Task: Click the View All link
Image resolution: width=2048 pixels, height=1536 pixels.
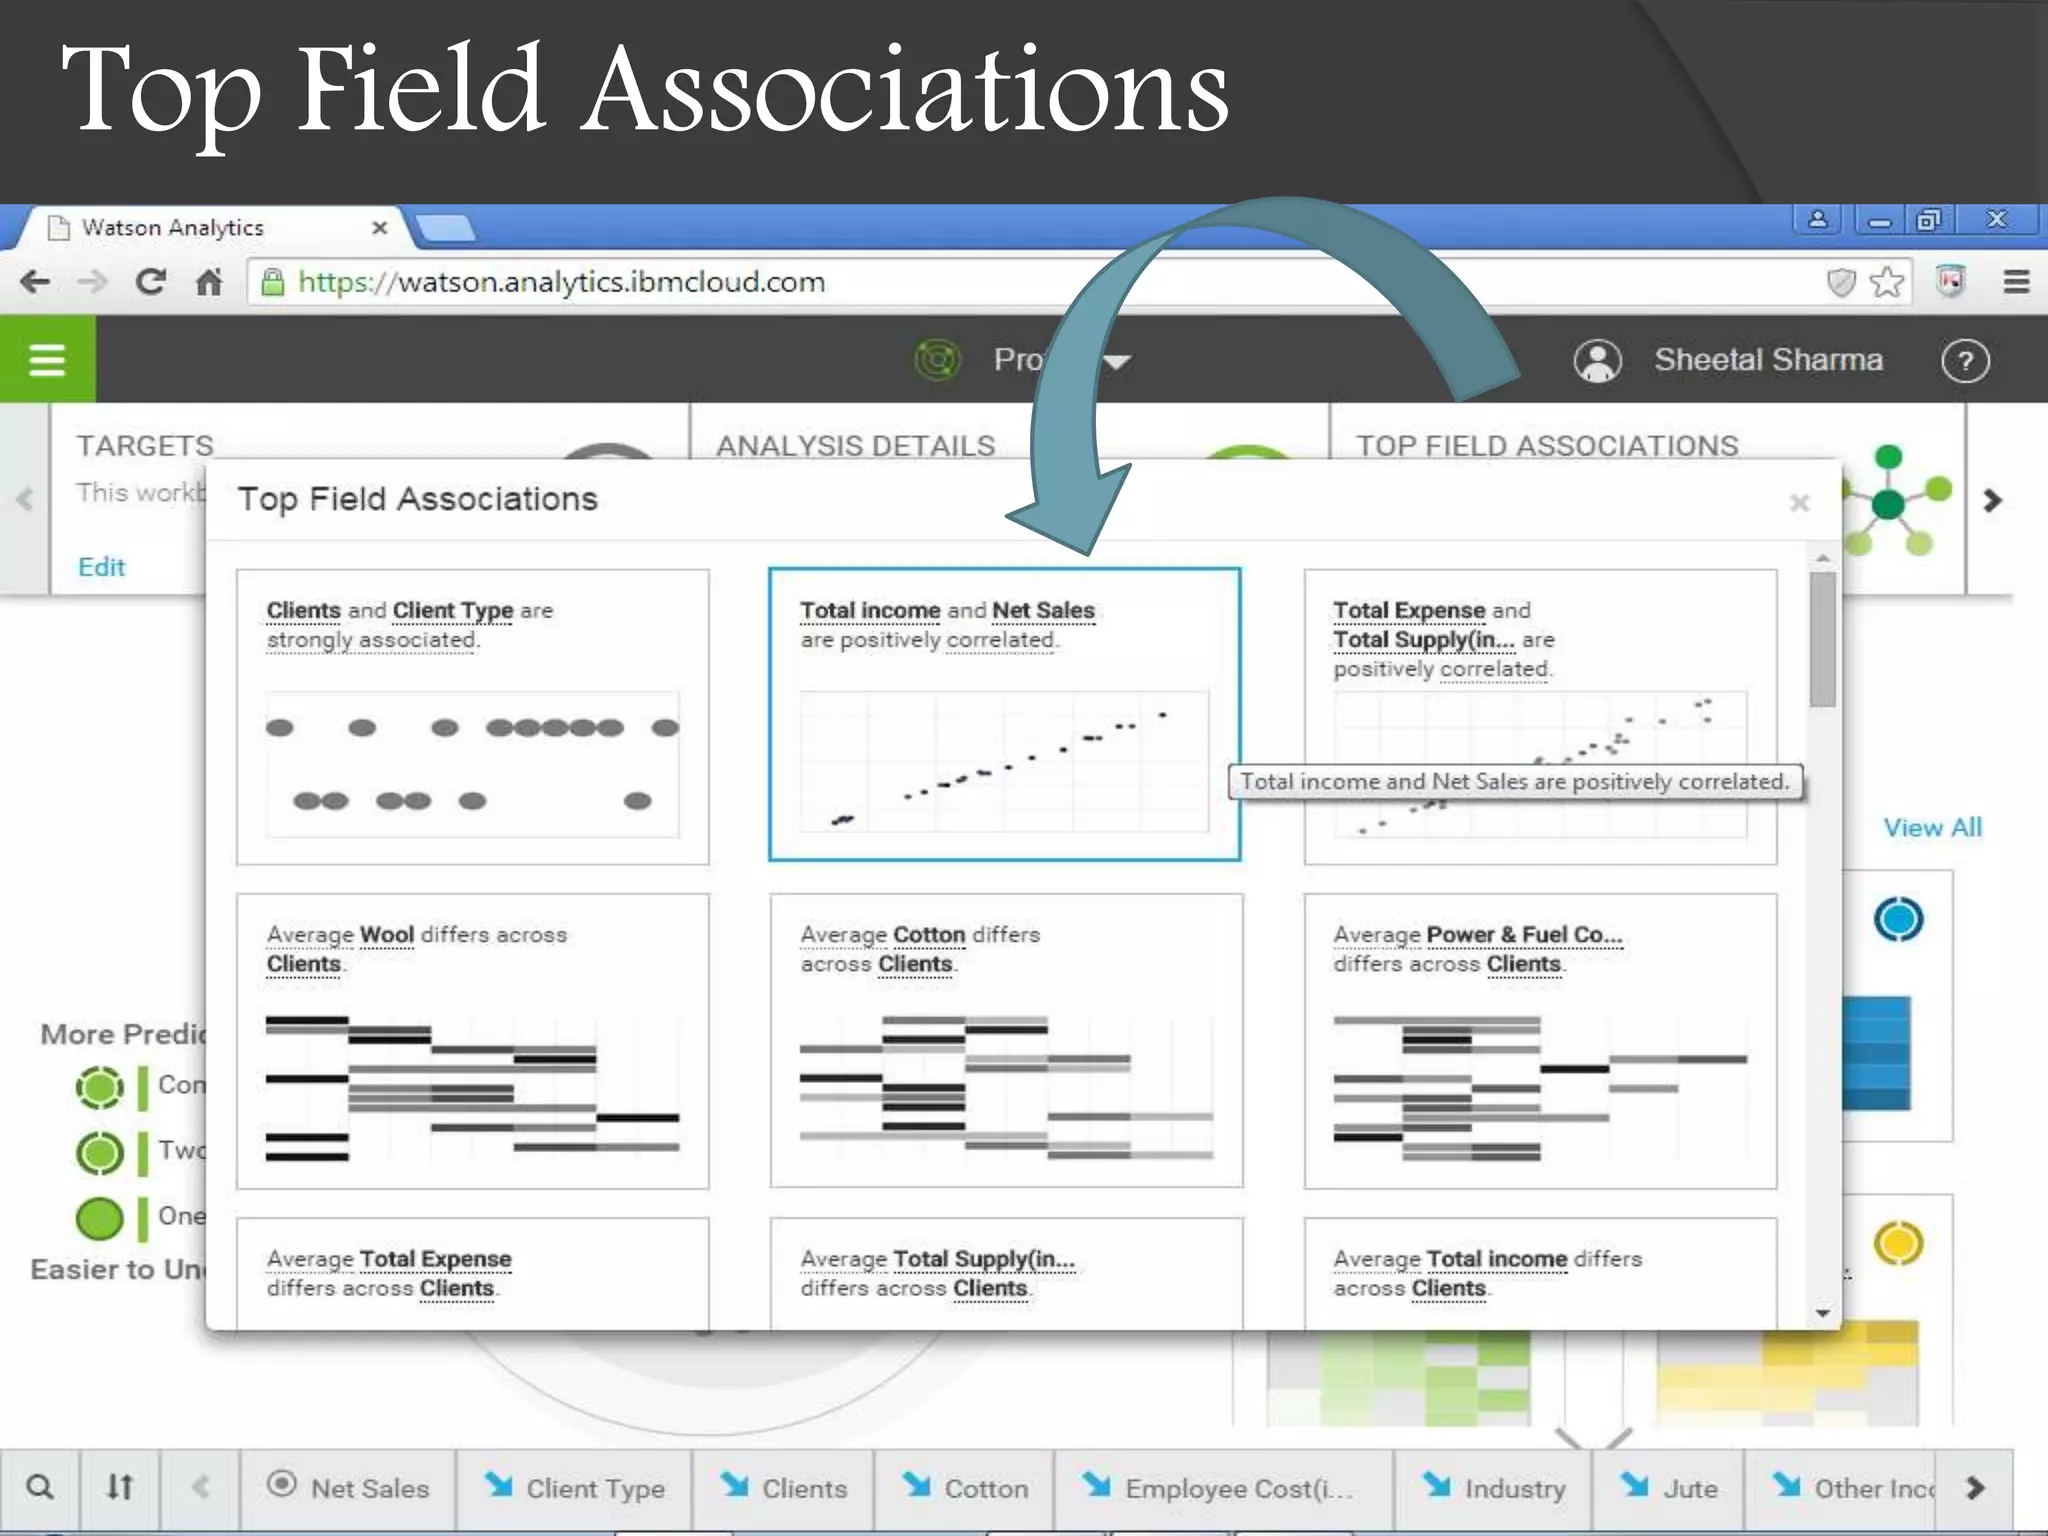Action: pos(1932,827)
